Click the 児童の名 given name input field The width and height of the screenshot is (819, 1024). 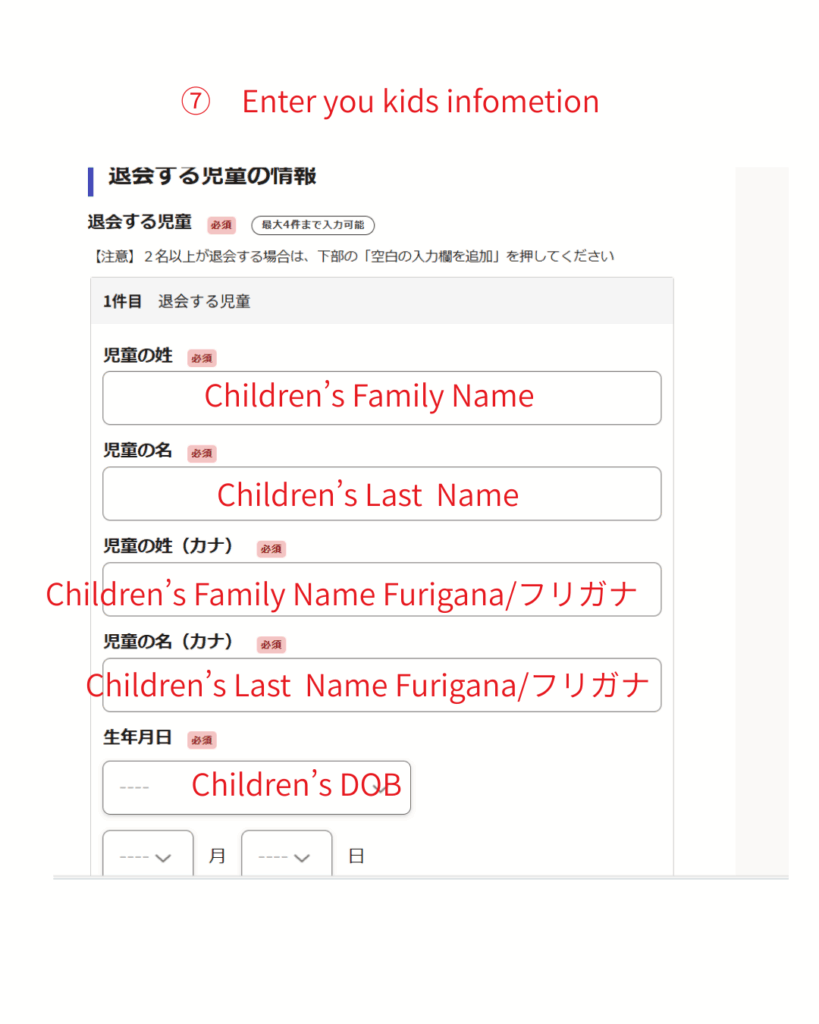tap(381, 493)
